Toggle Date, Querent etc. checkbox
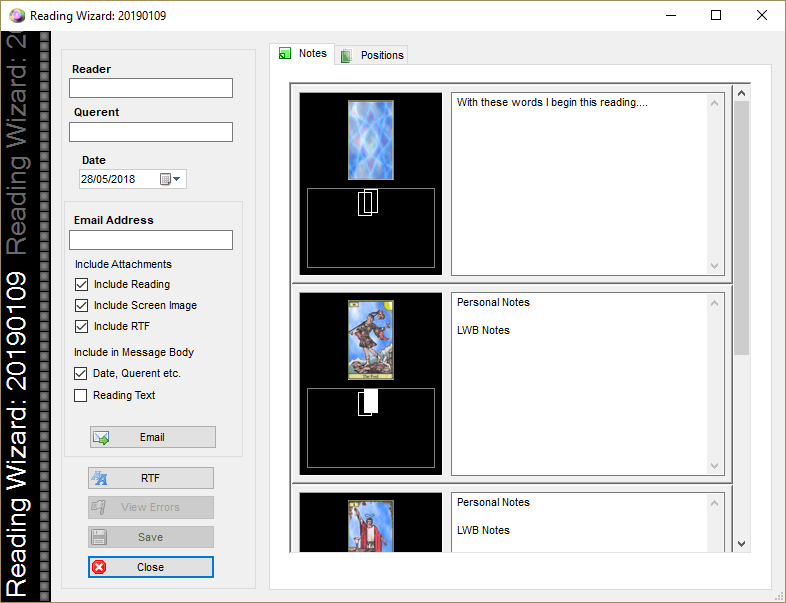Image resolution: width=786 pixels, height=603 pixels. coord(80,373)
